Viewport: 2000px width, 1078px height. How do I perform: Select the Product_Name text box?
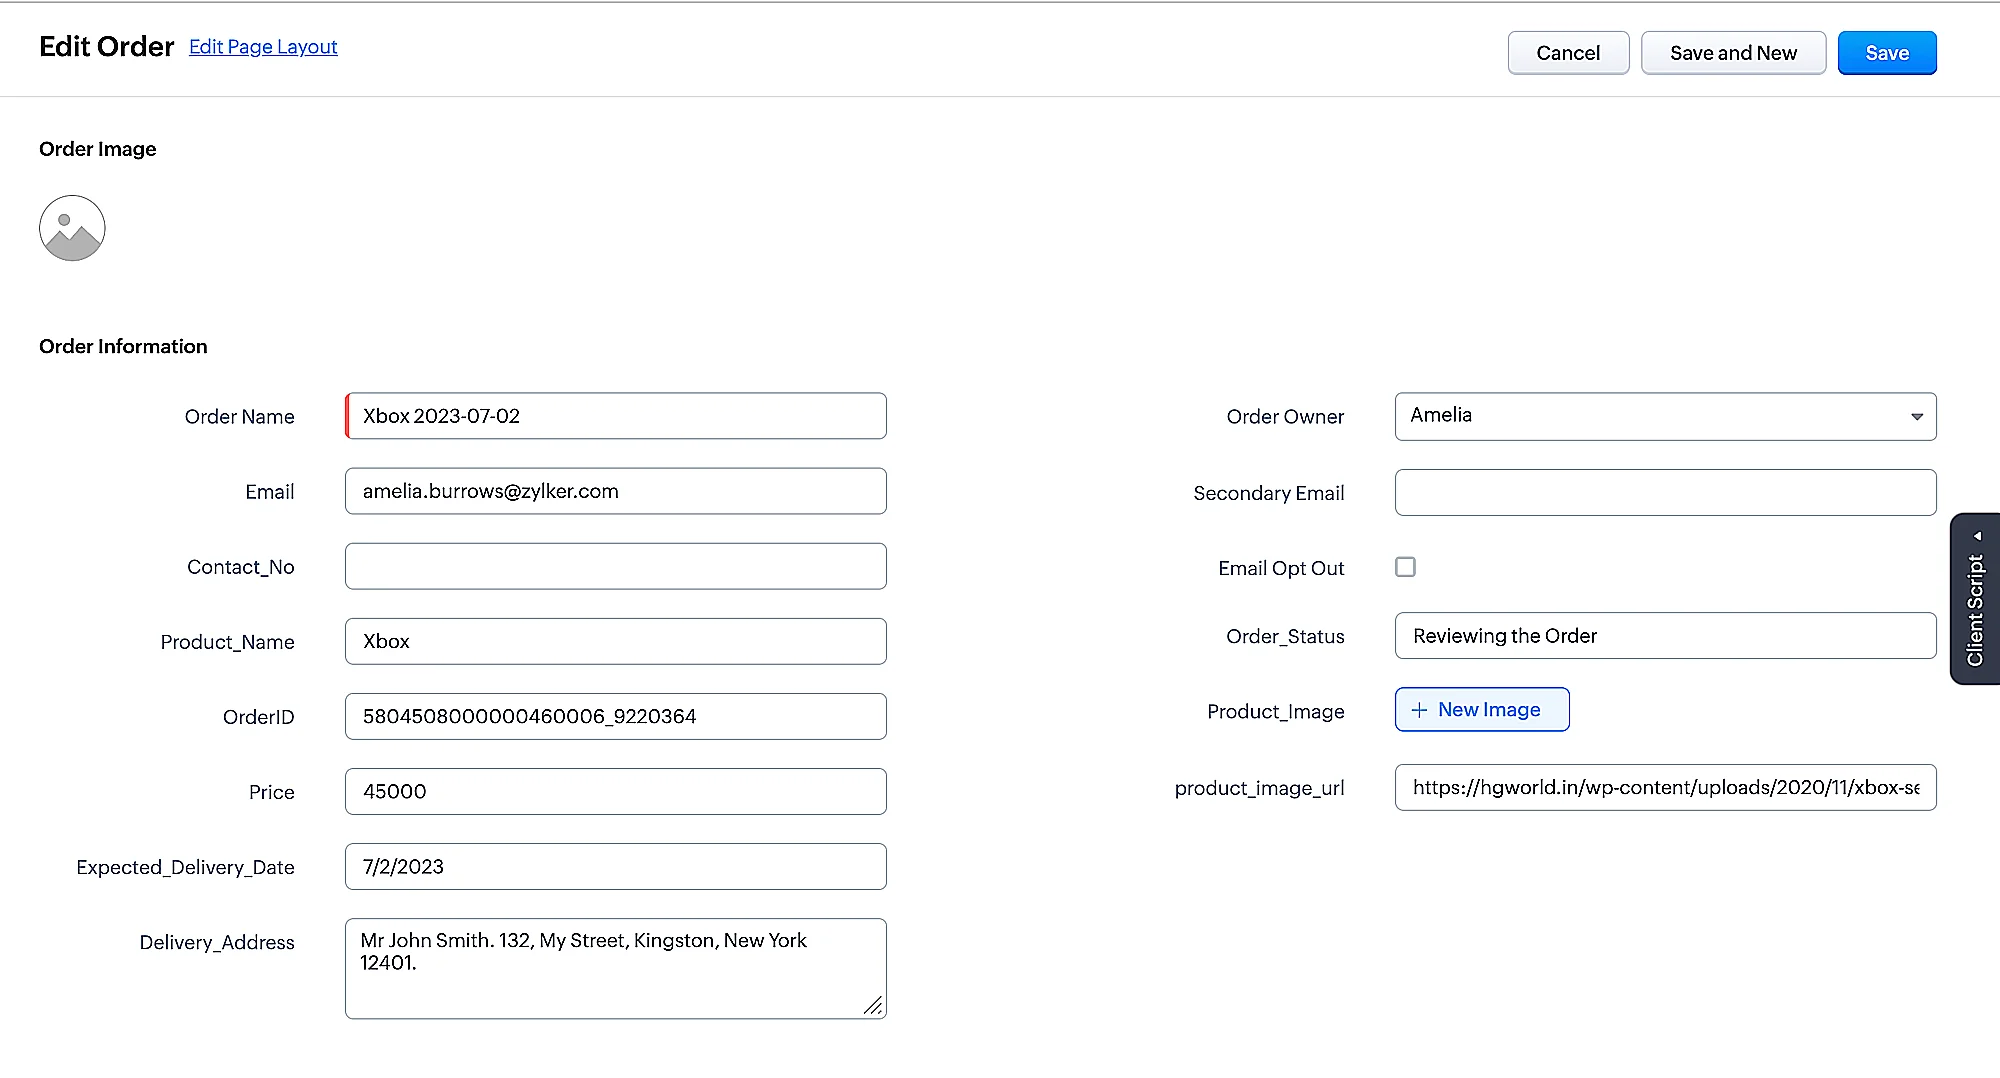click(615, 641)
